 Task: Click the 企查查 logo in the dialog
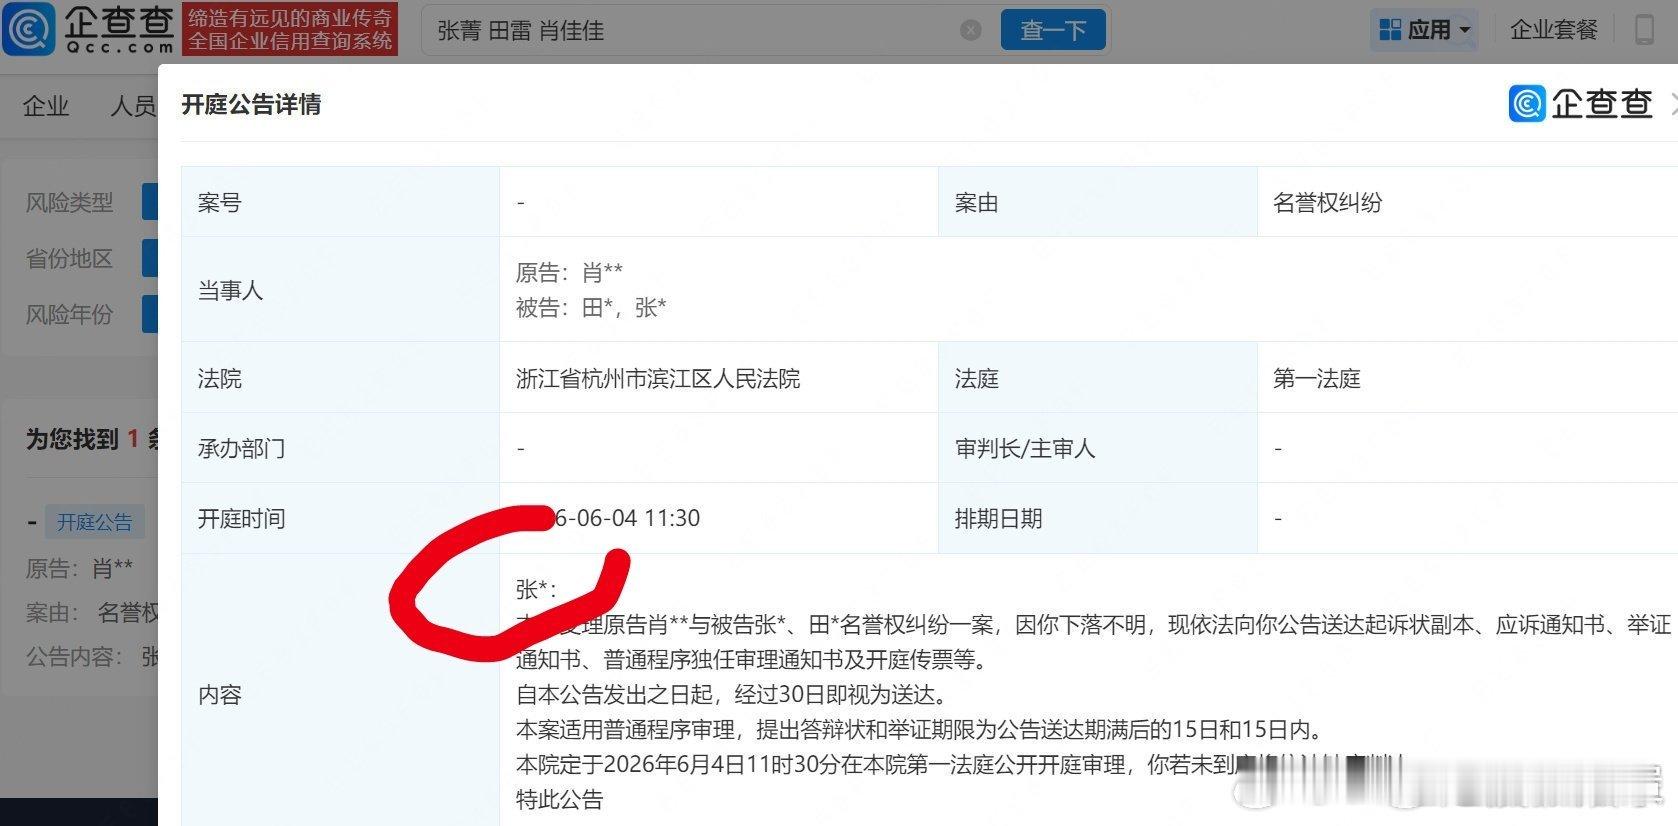tap(1580, 103)
